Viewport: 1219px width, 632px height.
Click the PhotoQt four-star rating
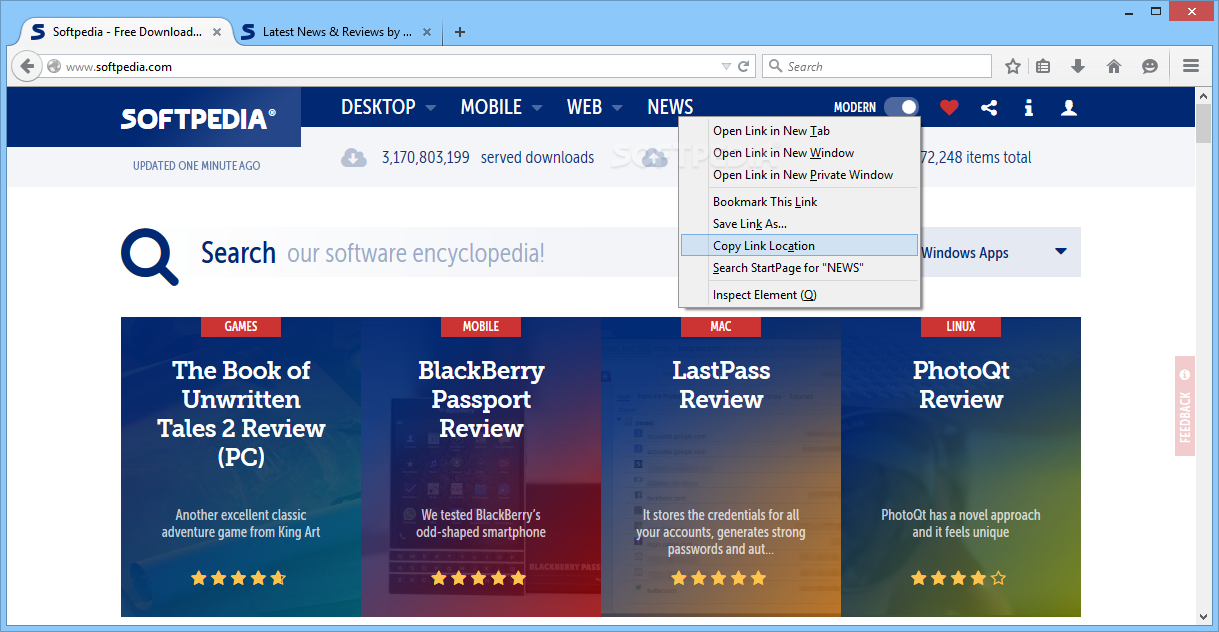pyautogui.click(x=959, y=578)
